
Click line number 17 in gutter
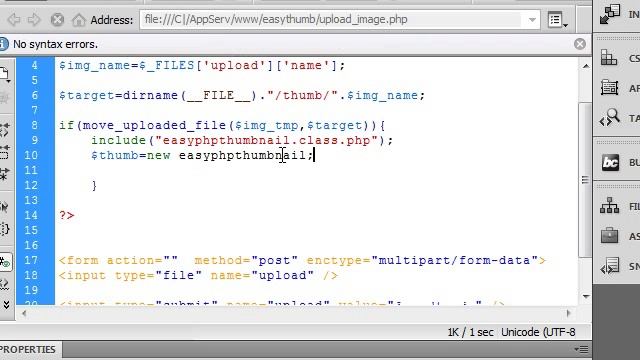click(x=31, y=260)
